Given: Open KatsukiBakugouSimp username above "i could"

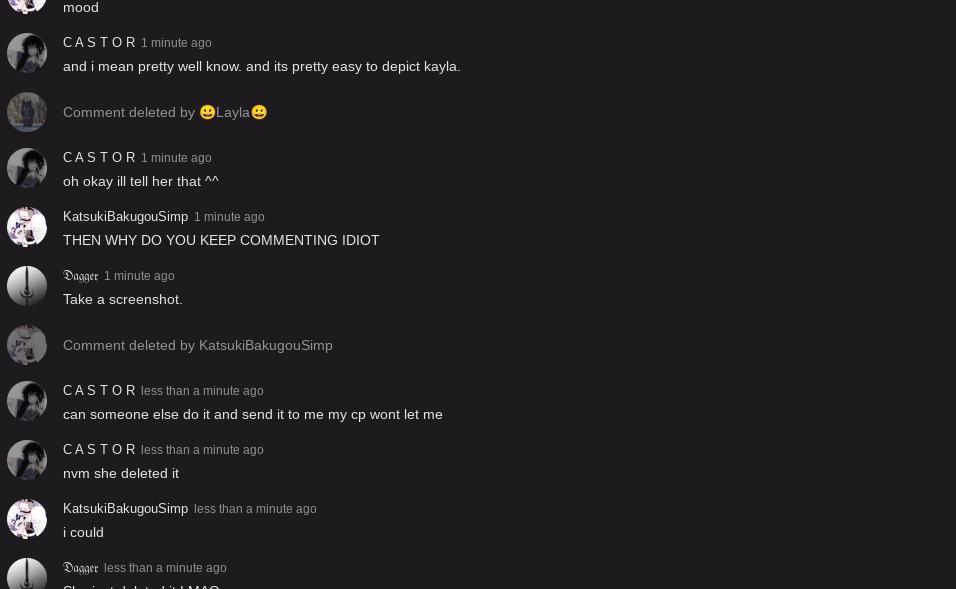Looking at the screenshot, I should tap(125, 509).
